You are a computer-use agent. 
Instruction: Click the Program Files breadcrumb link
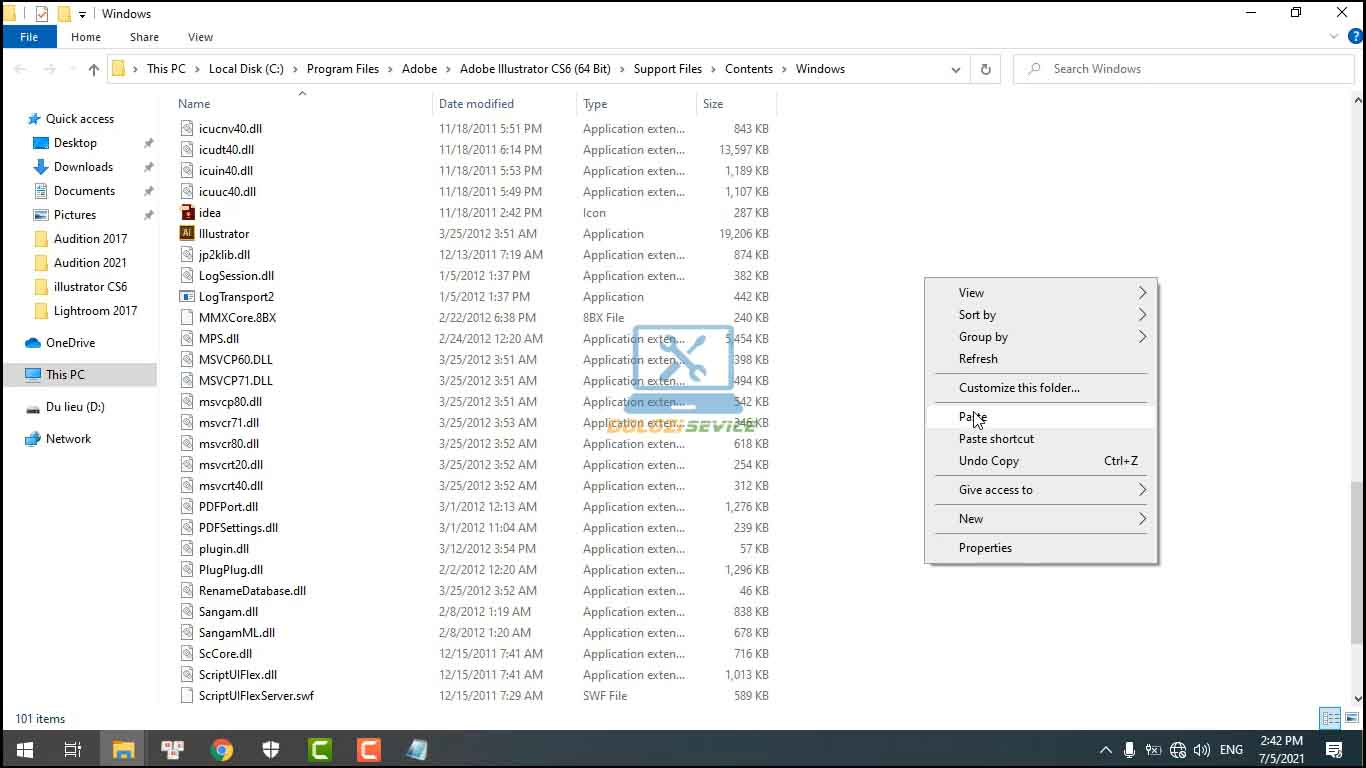(343, 69)
